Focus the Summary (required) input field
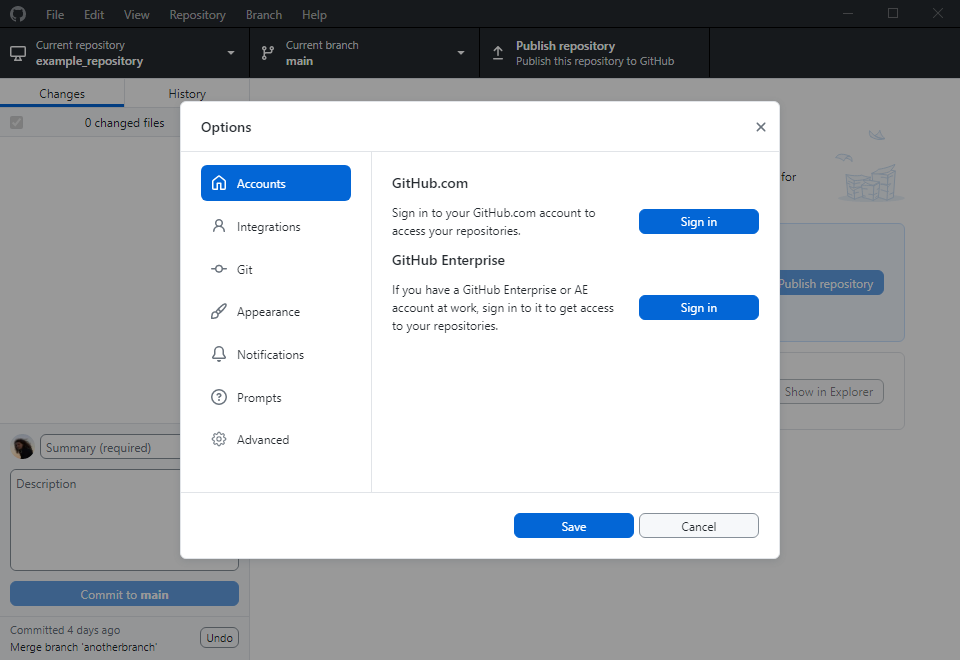This screenshot has height=660, width=960. pos(110,447)
